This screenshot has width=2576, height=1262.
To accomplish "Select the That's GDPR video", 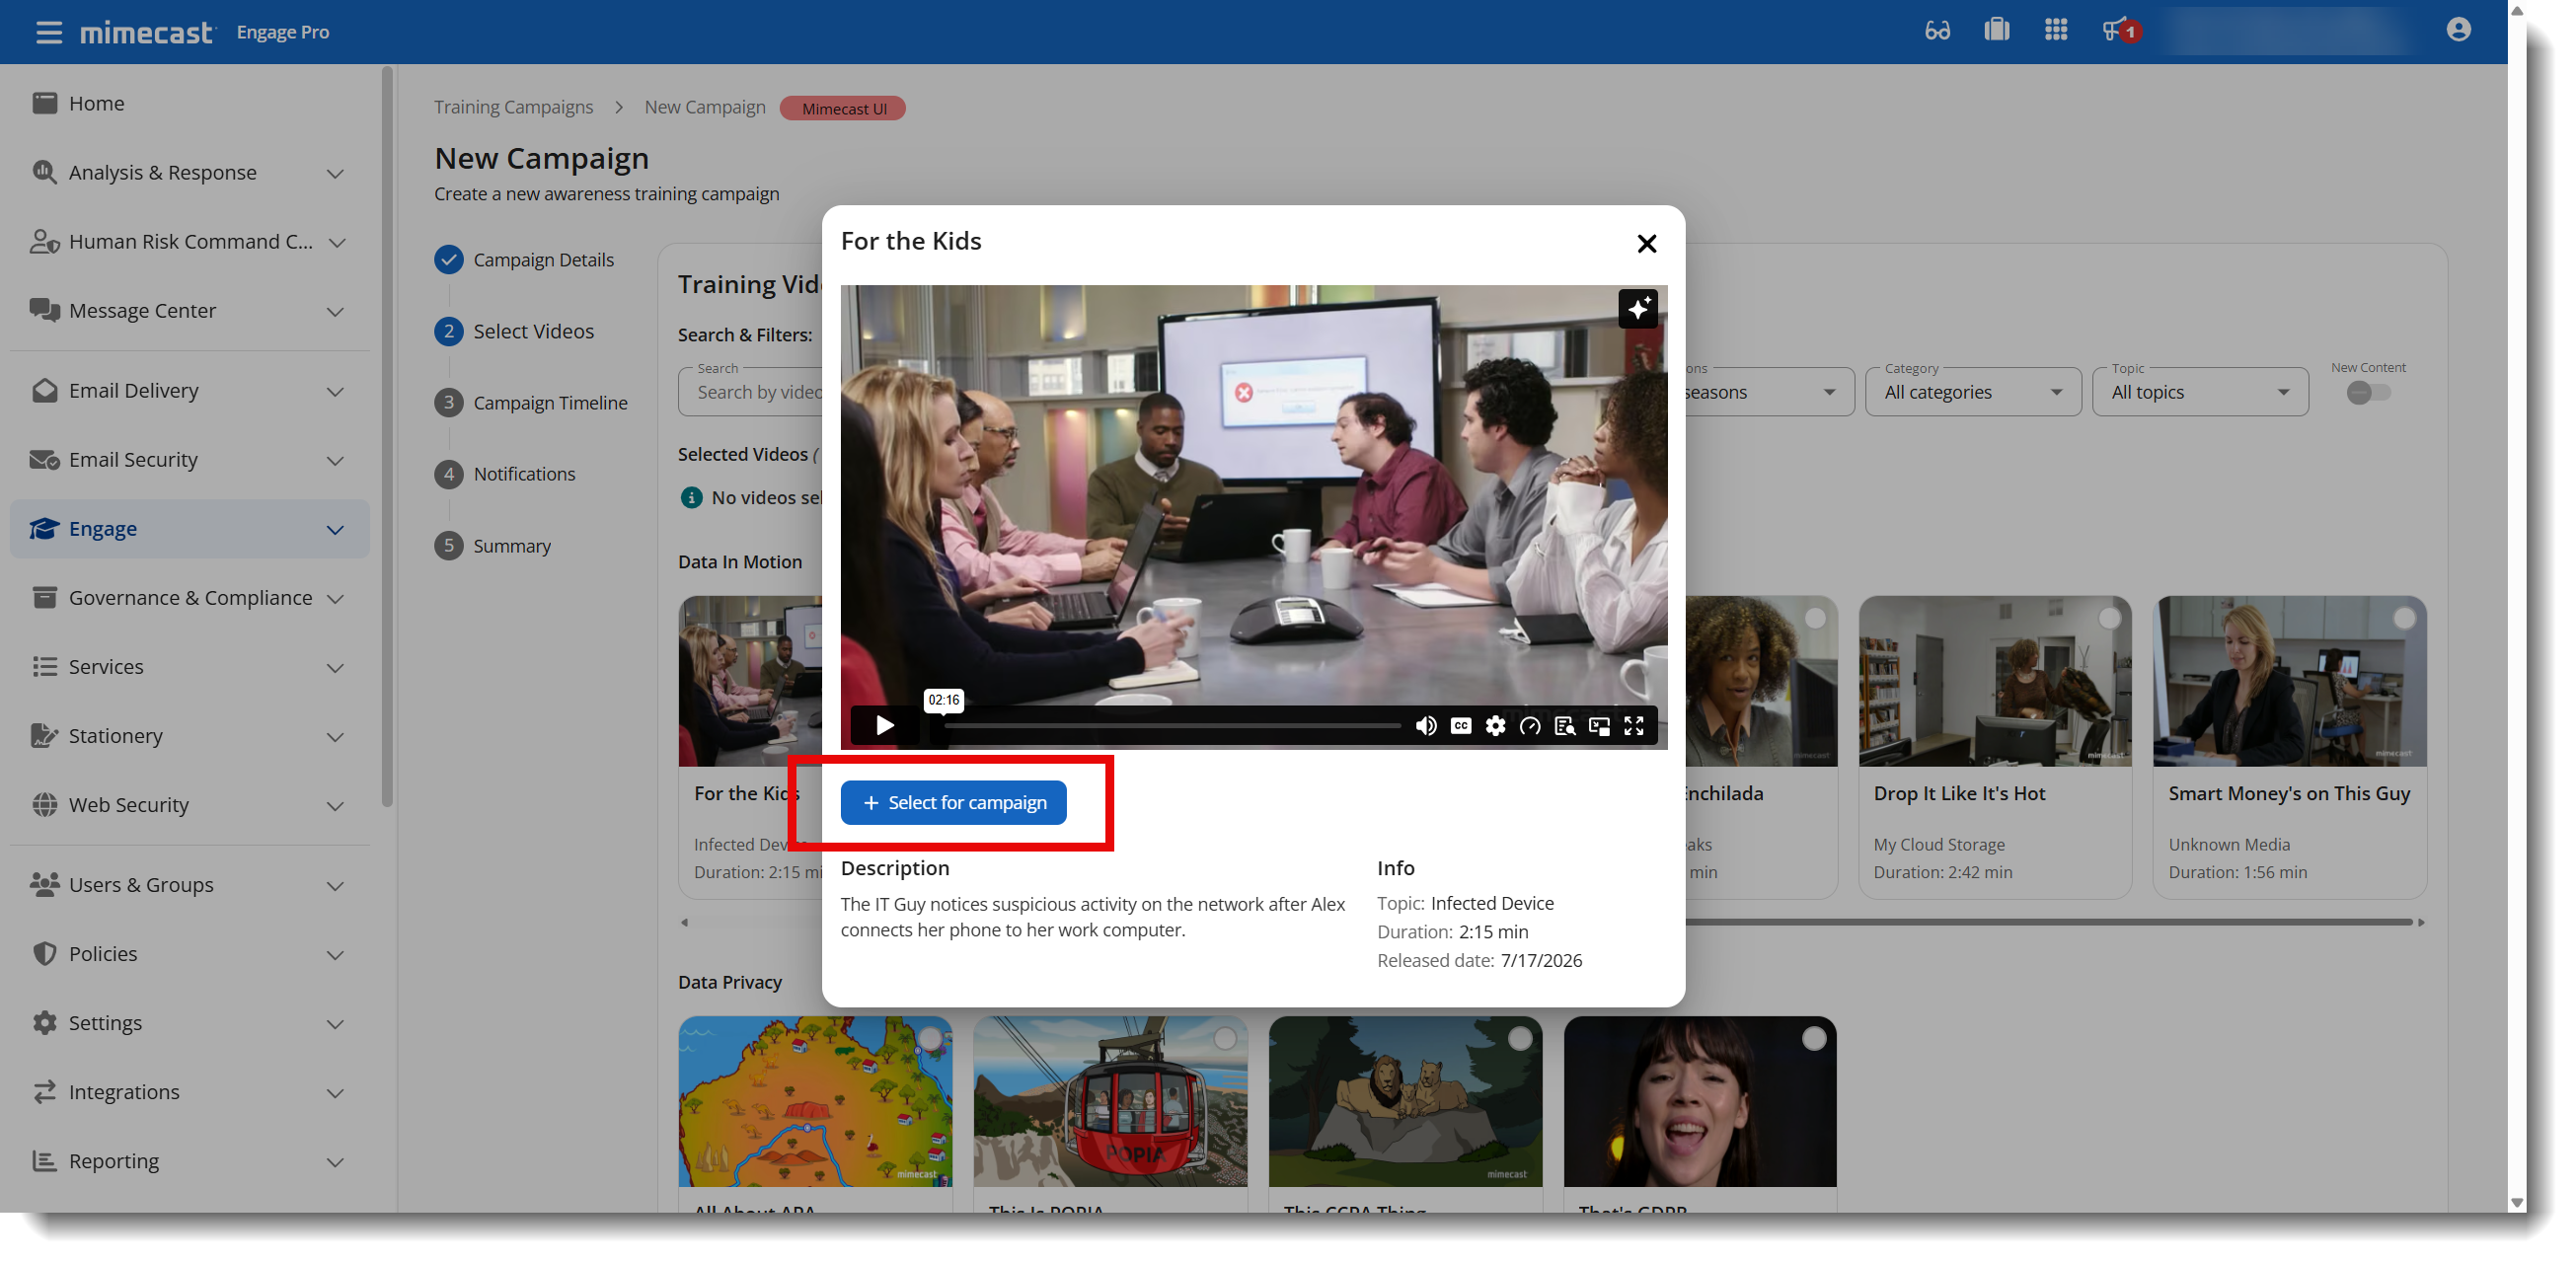I will point(1813,1038).
